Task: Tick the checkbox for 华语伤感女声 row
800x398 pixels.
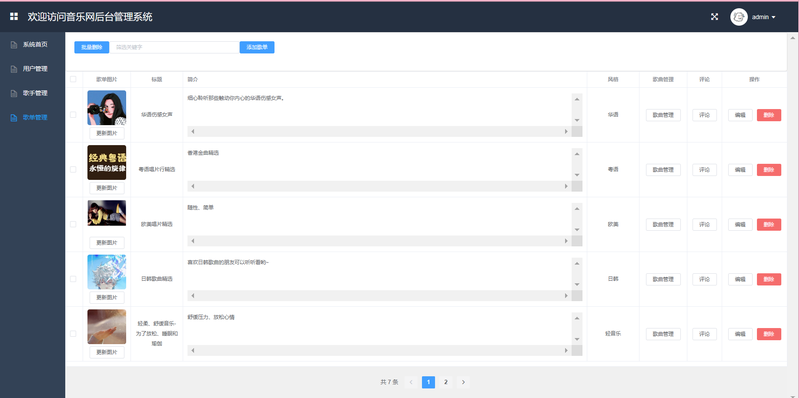Action: [73, 115]
